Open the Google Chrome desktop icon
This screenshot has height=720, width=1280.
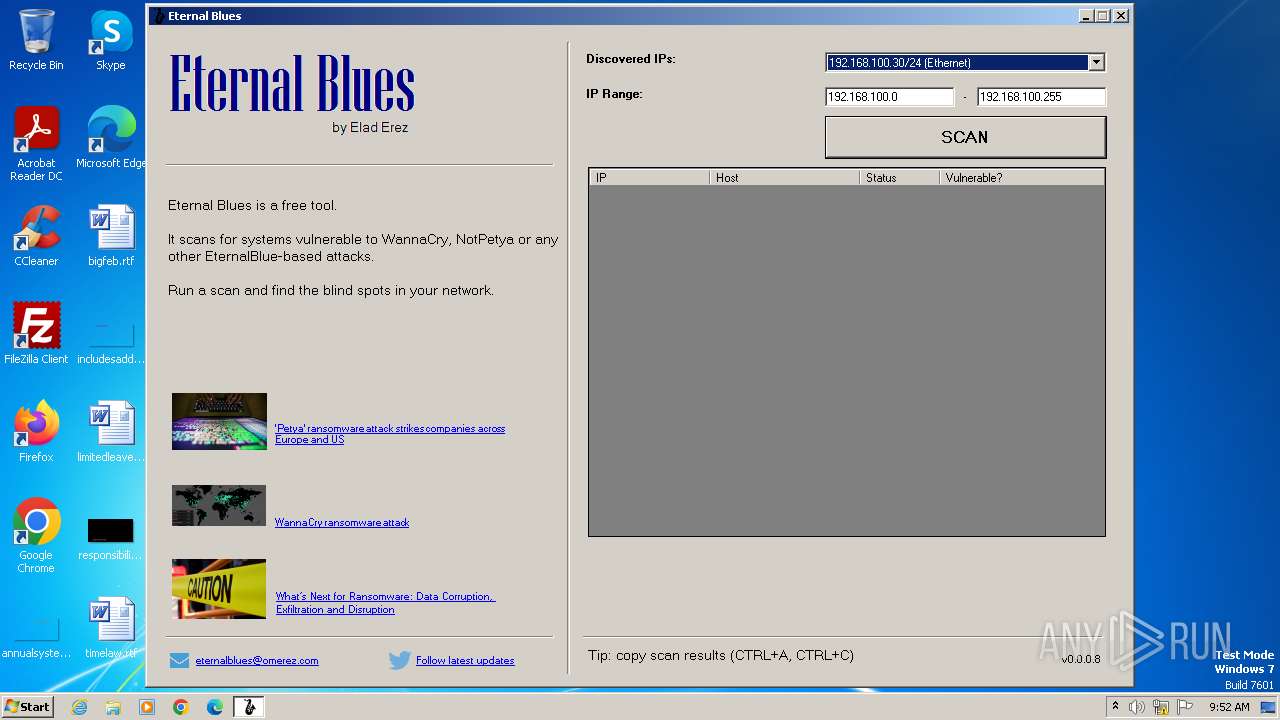click(36, 536)
